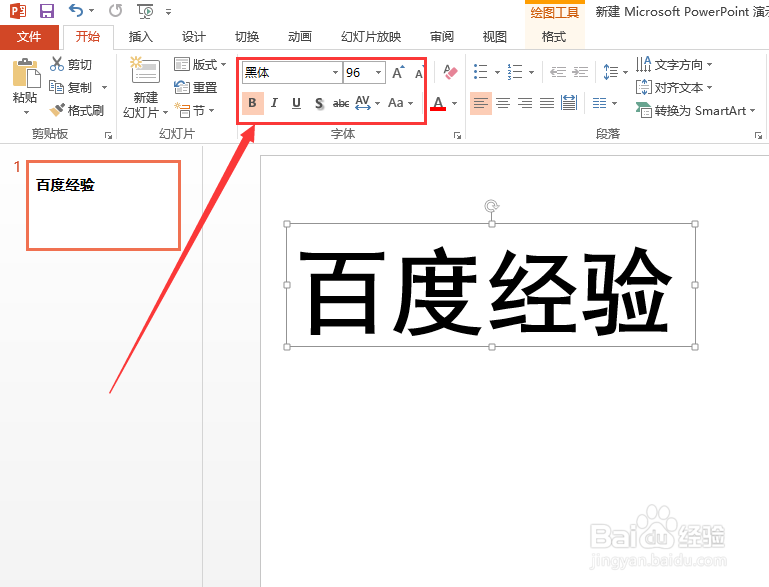Viewport: 769px width, 587px height.
Task: Switch to the 插入 tab
Action: (x=141, y=37)
